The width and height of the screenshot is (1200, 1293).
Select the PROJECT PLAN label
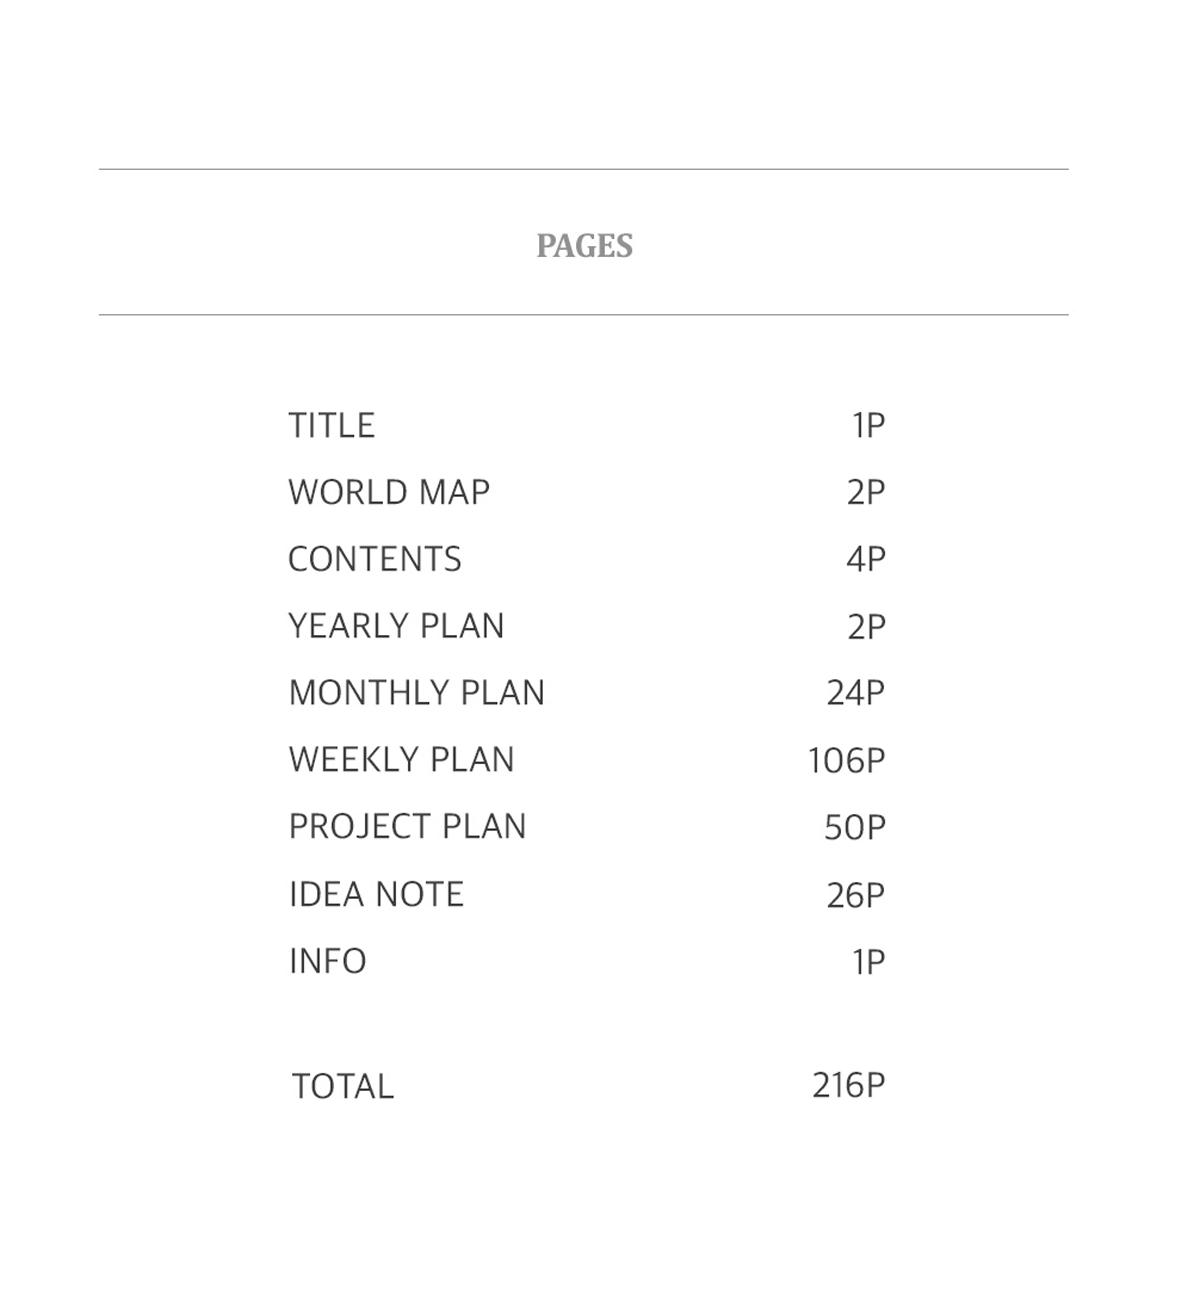click(x=407, y=827)
